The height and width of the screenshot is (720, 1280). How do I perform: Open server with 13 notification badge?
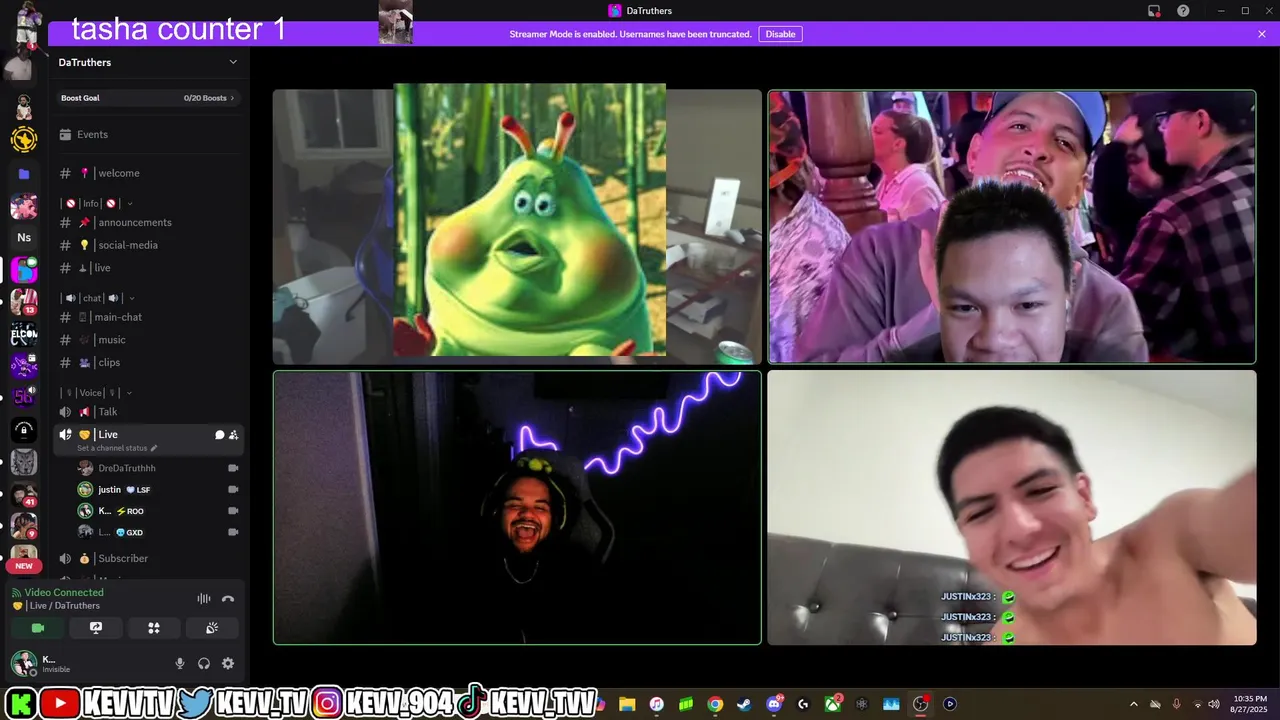coord(24,302)
